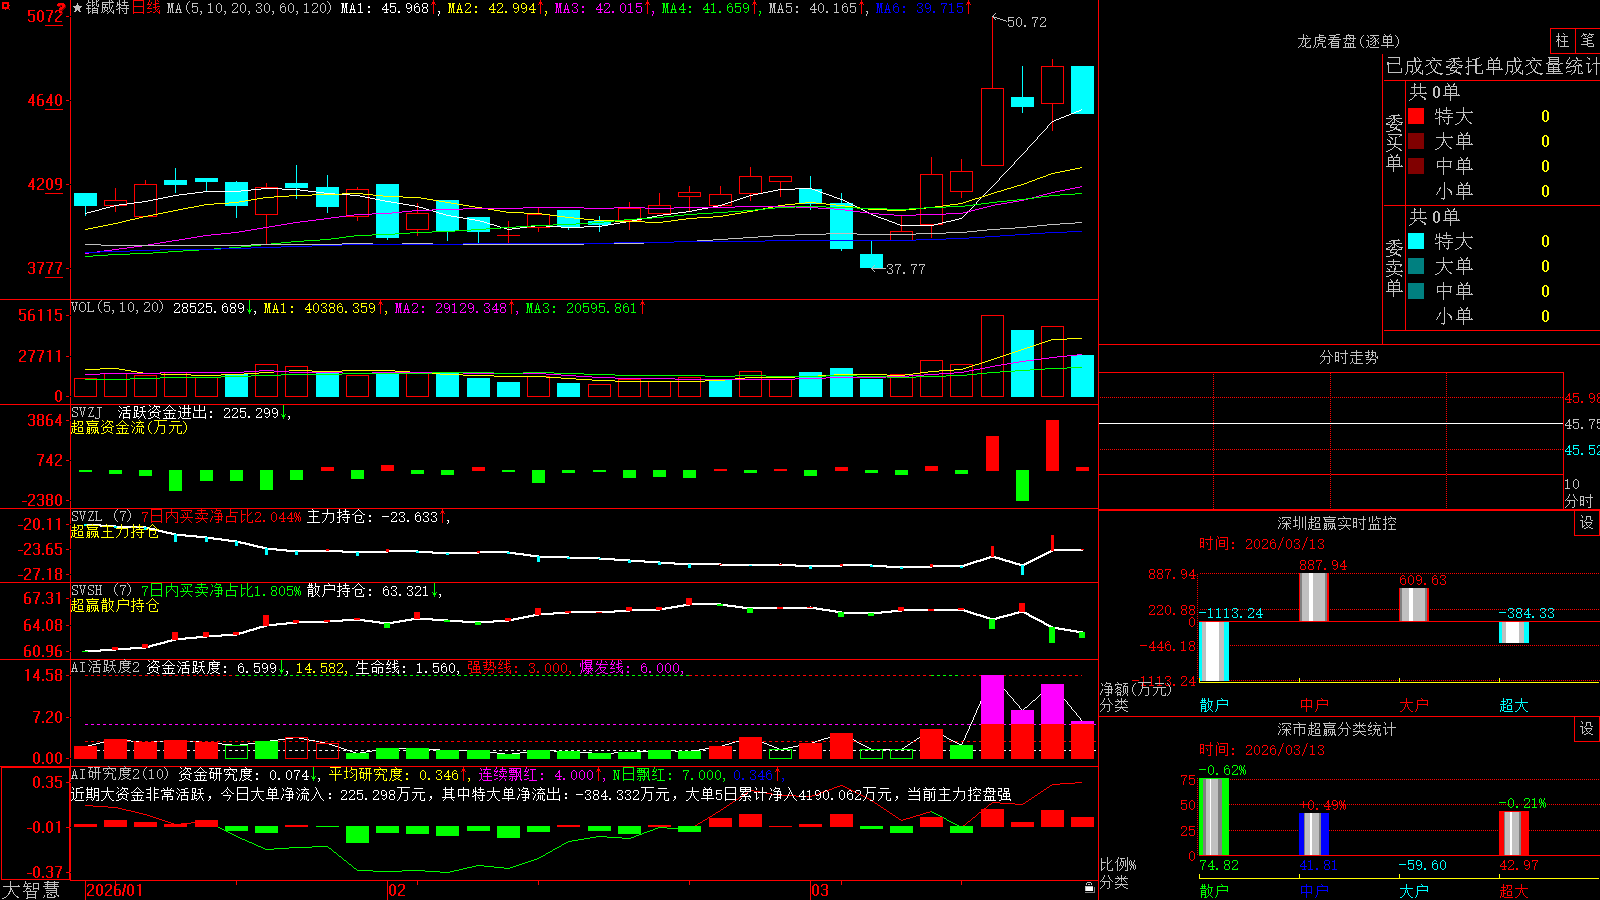
Task: Click the 37.77 low price annotation
Action: [905, 269]
